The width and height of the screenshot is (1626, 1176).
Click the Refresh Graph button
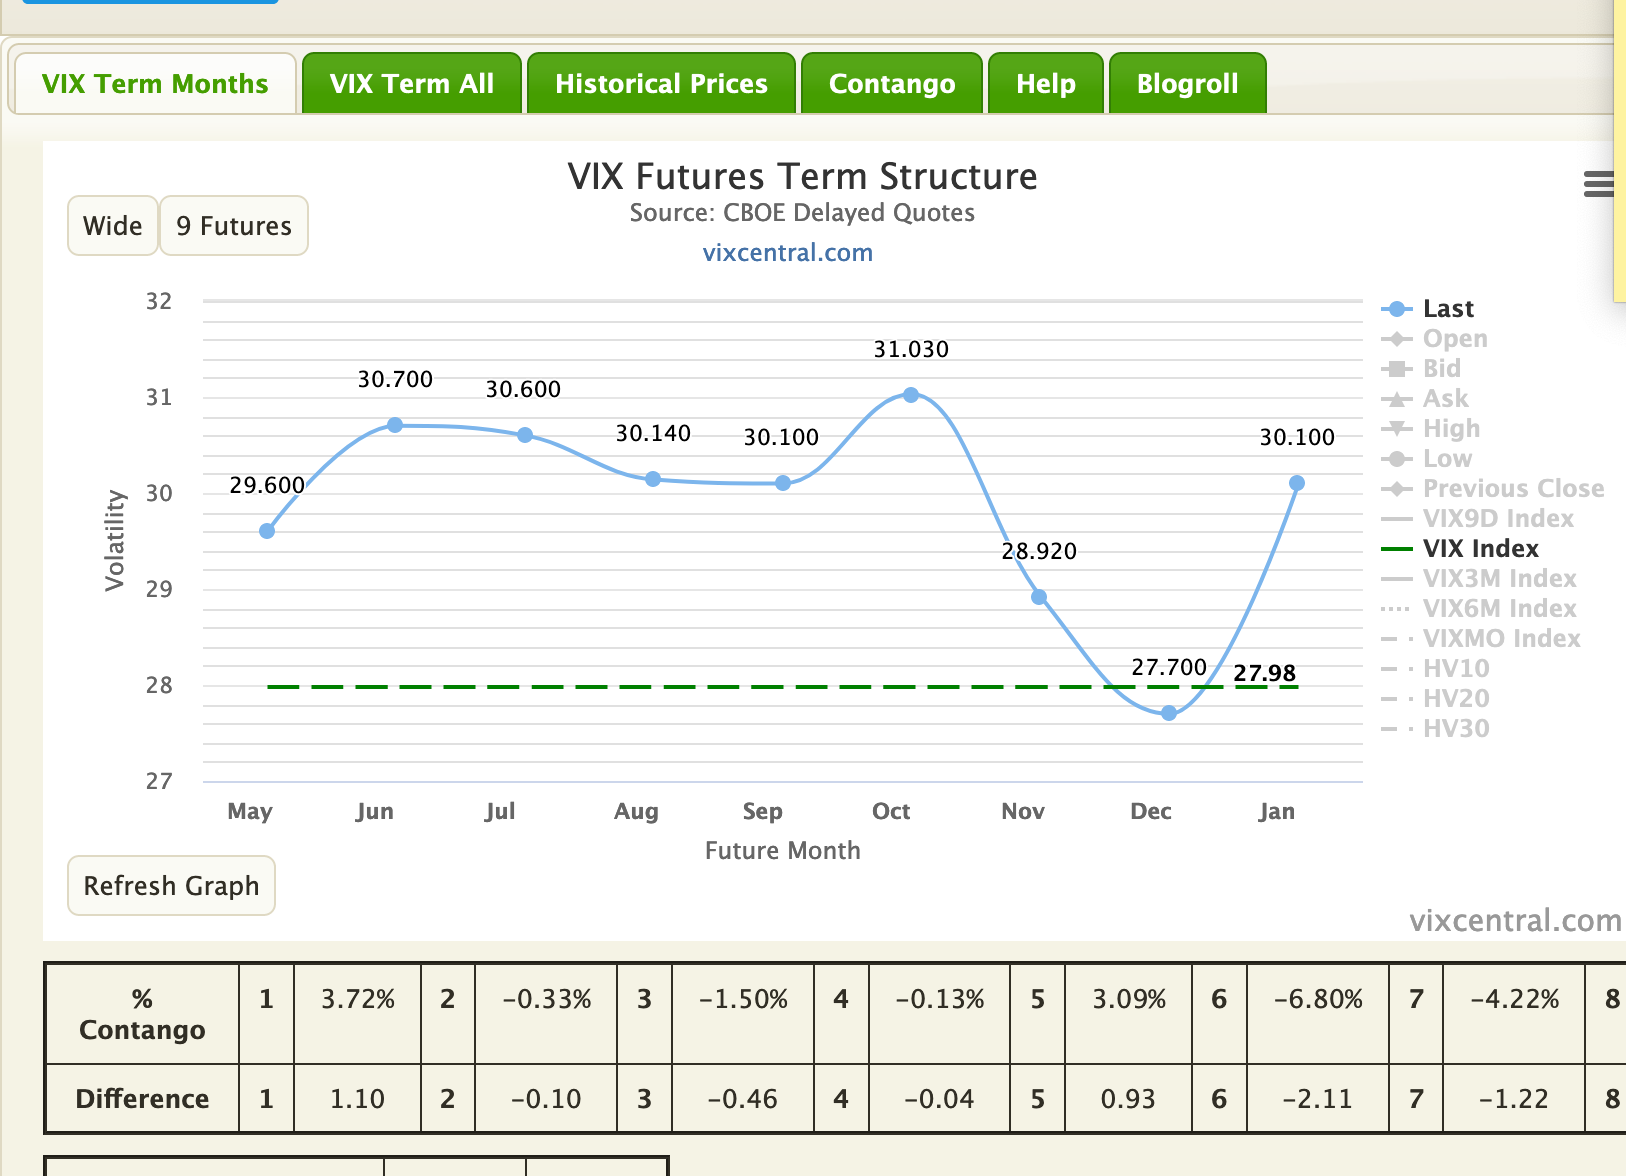[x=171, y=886]
